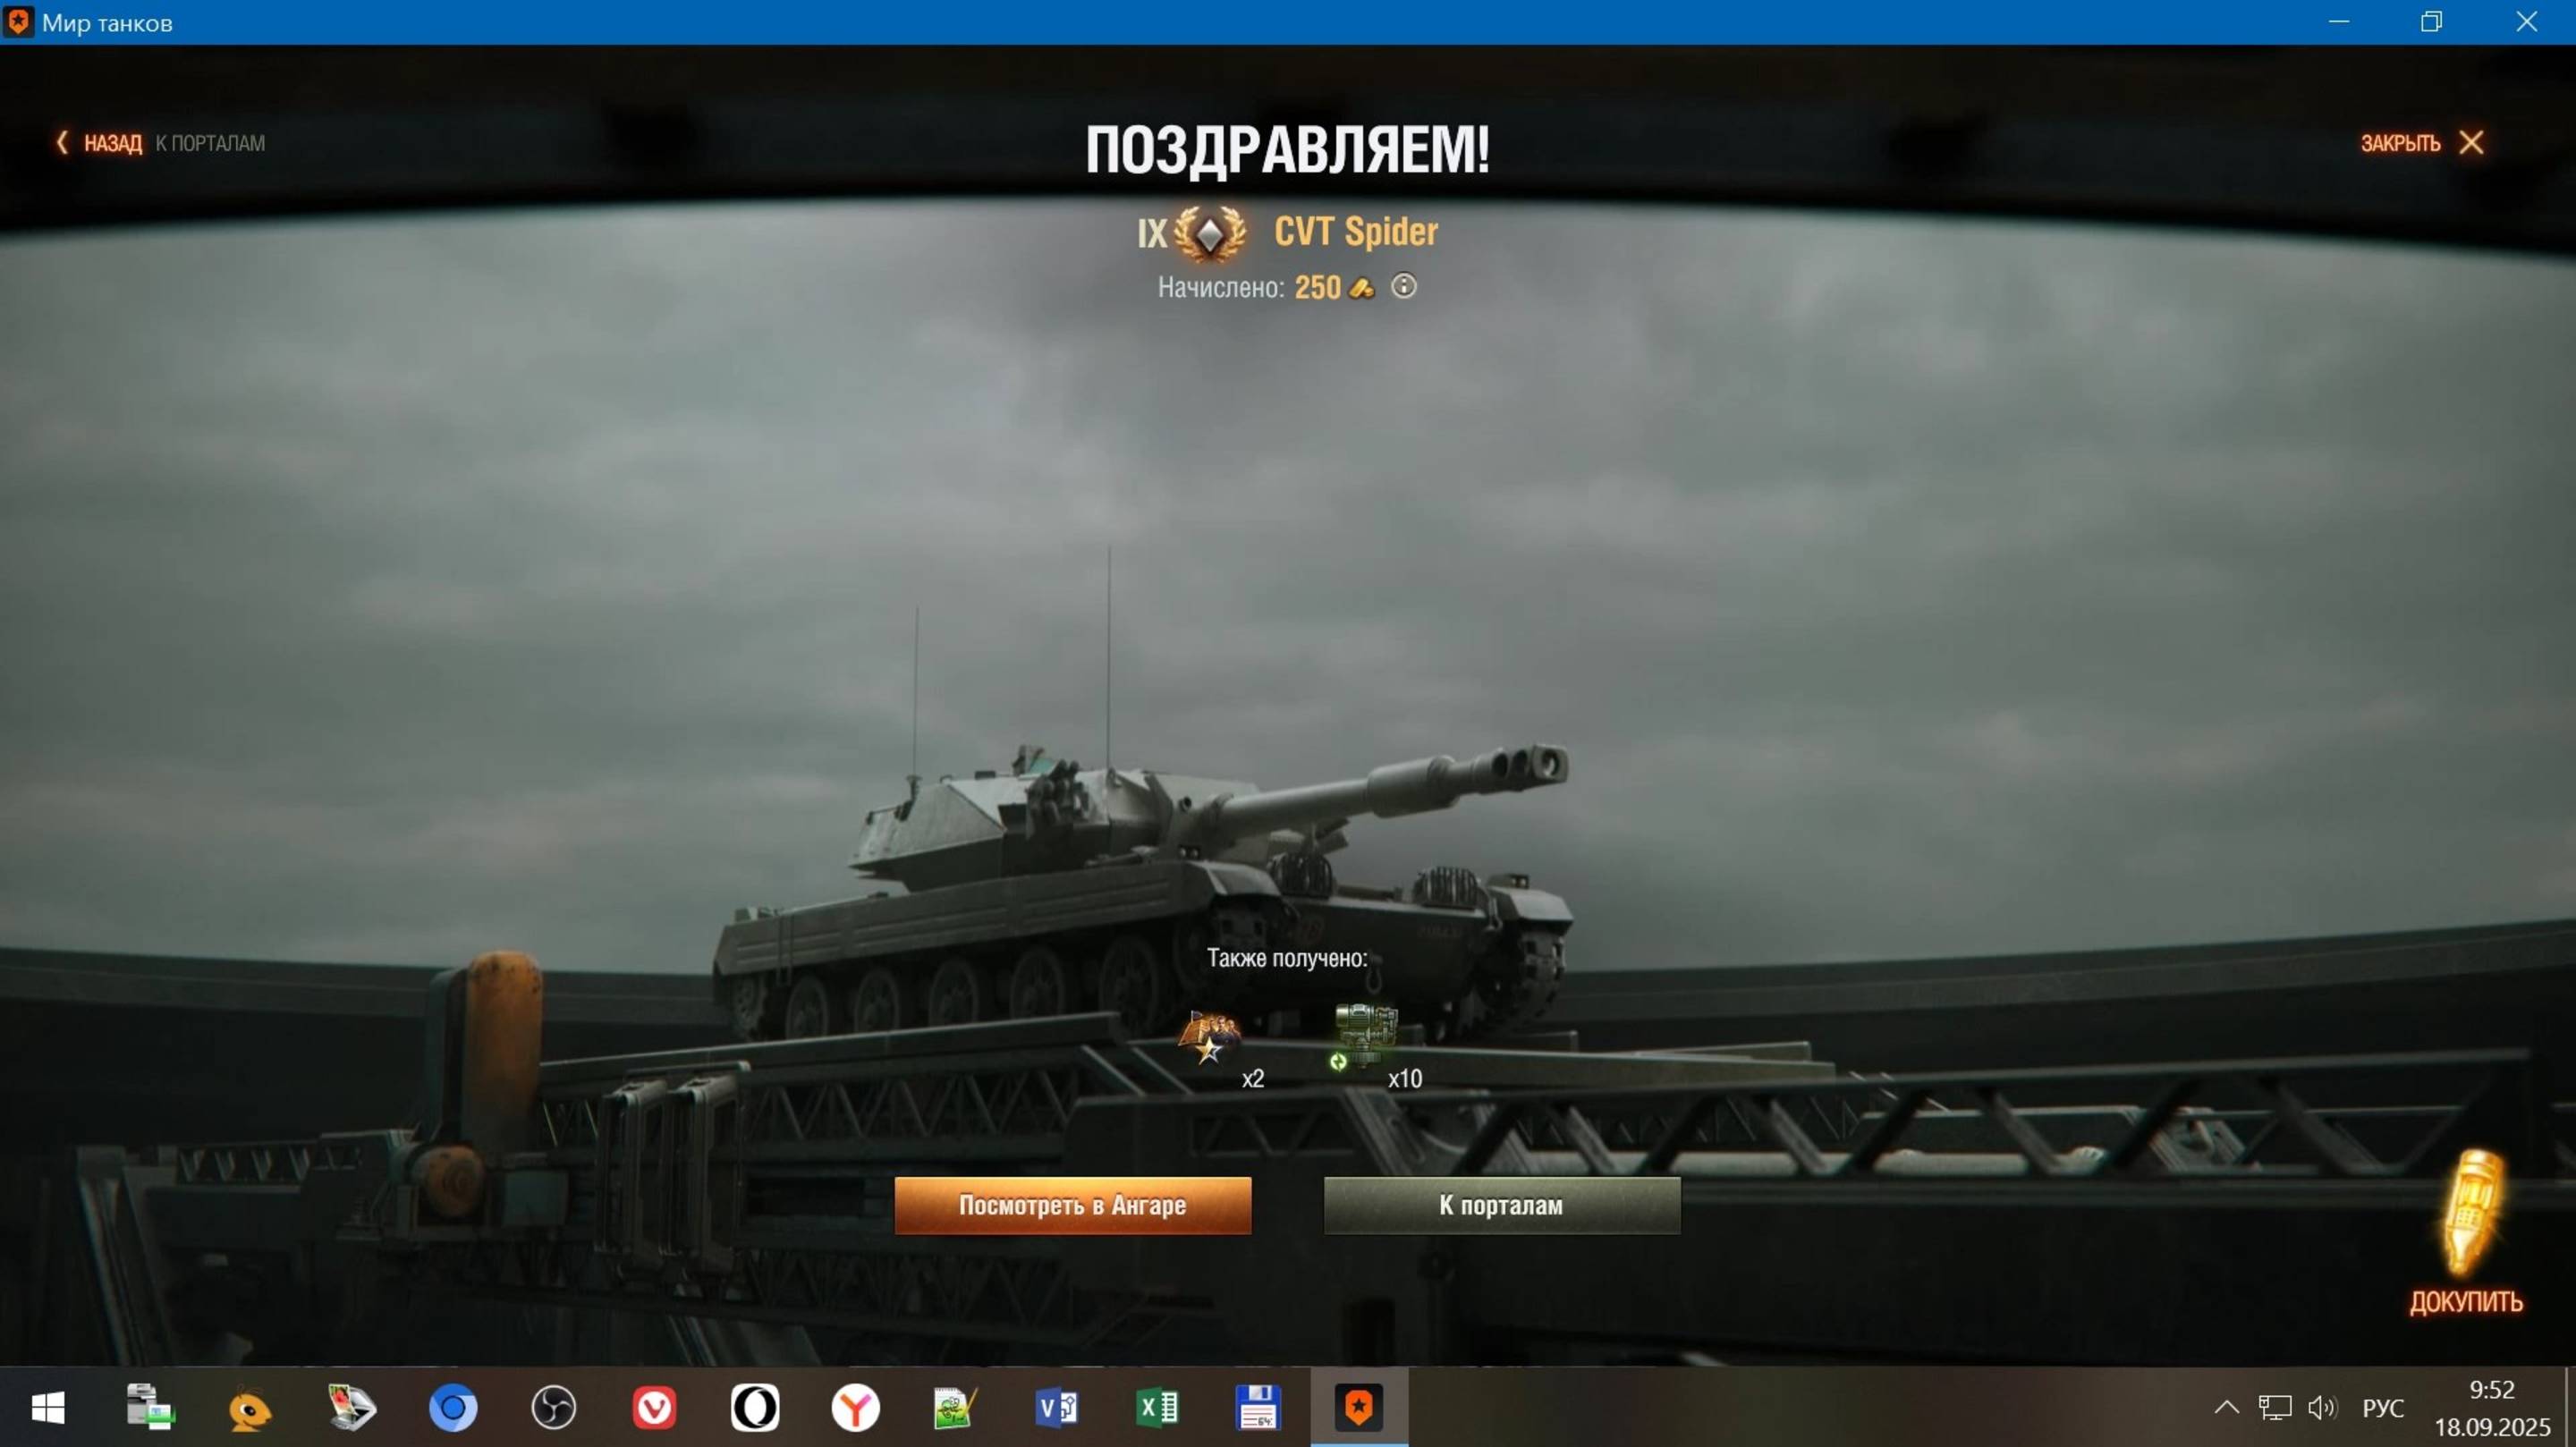Click the CVT Spider tank name

coord(1355,232)
